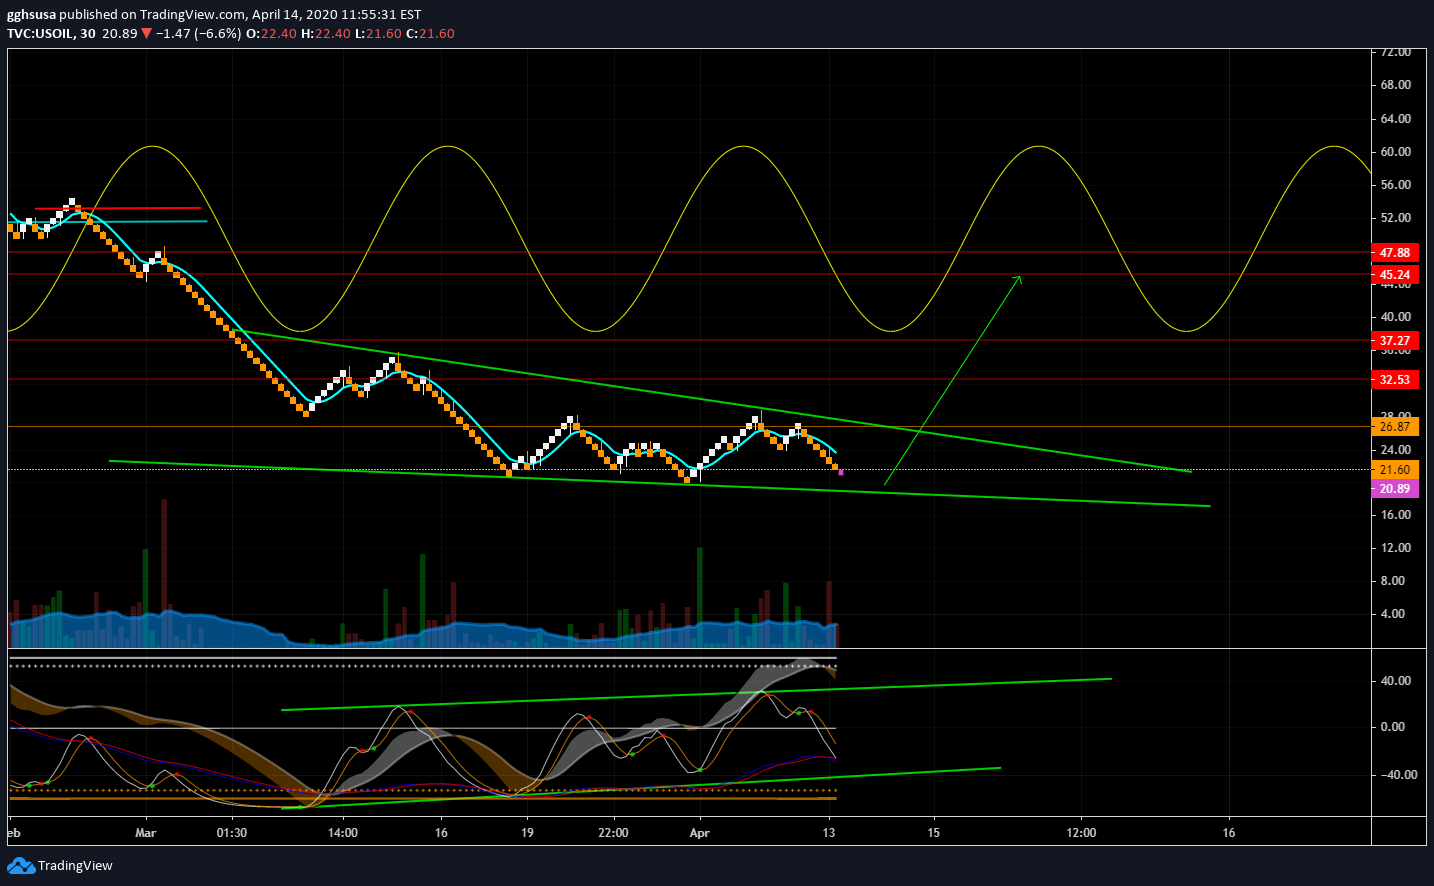The width and height of the screenshot is (1434, 886).
Task: Click the '14:00' time axis label
Action: (343, 833)
